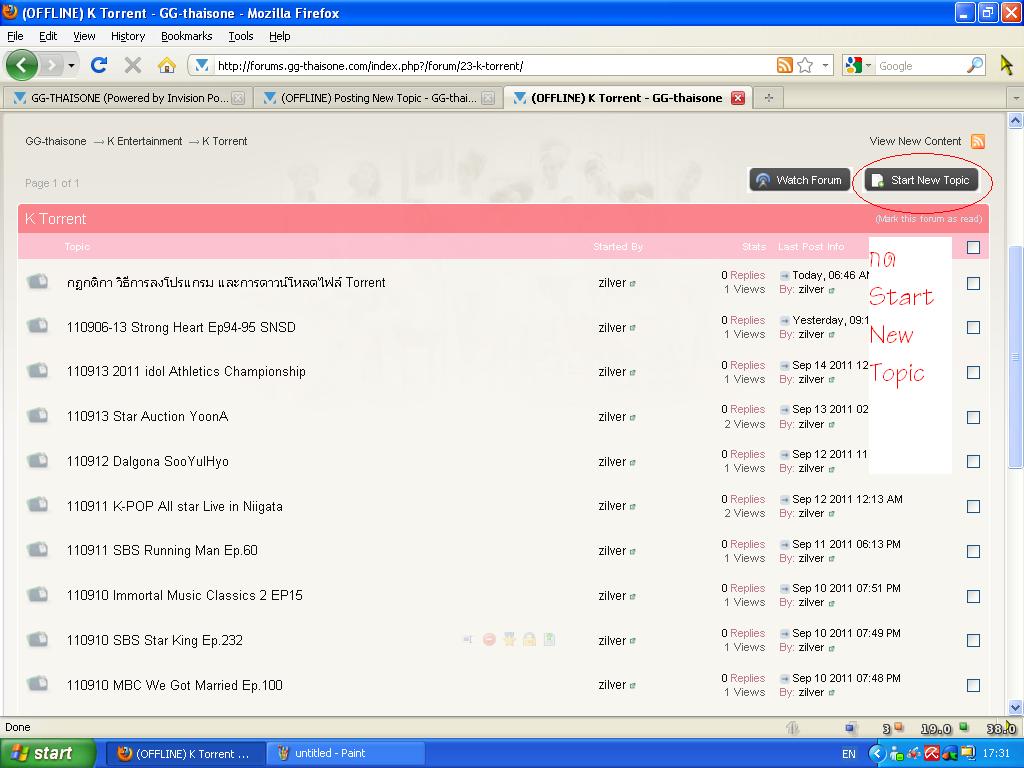Open the Home page icon
The height and width of the screenshot is (768, 1024).
click(167, 65)
